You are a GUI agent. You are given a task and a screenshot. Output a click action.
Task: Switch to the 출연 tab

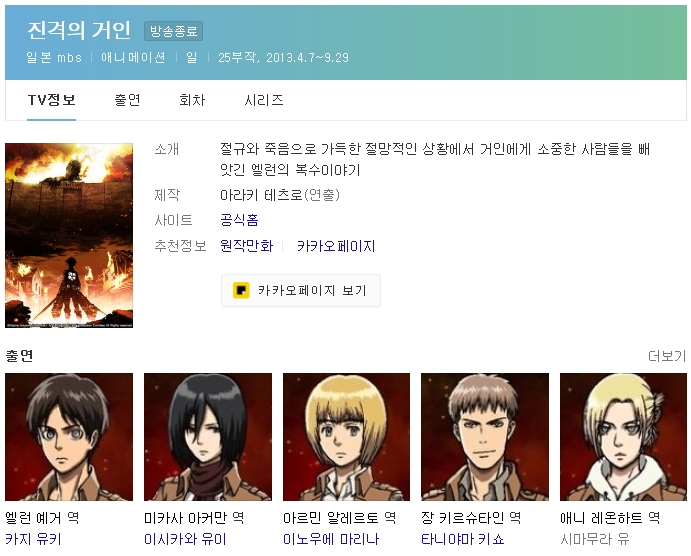click(127, 100)
